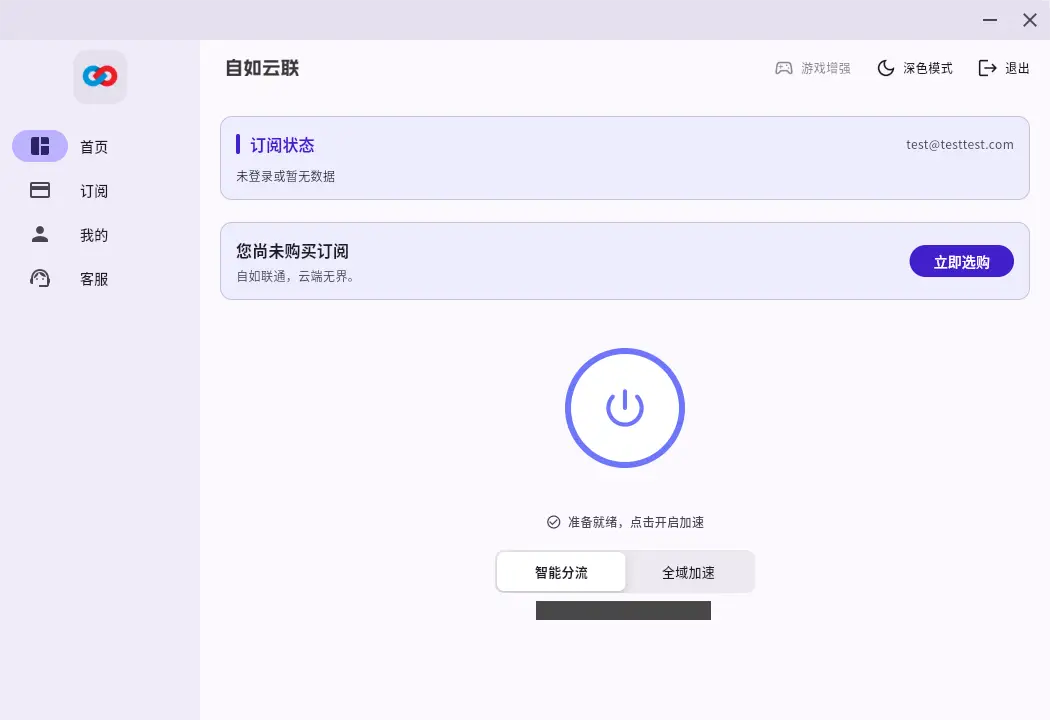Viewport: 1050px width, 720px height.
Task: Click the card-shaped 订阅 icon in sidebar
Action: (40, 190)
